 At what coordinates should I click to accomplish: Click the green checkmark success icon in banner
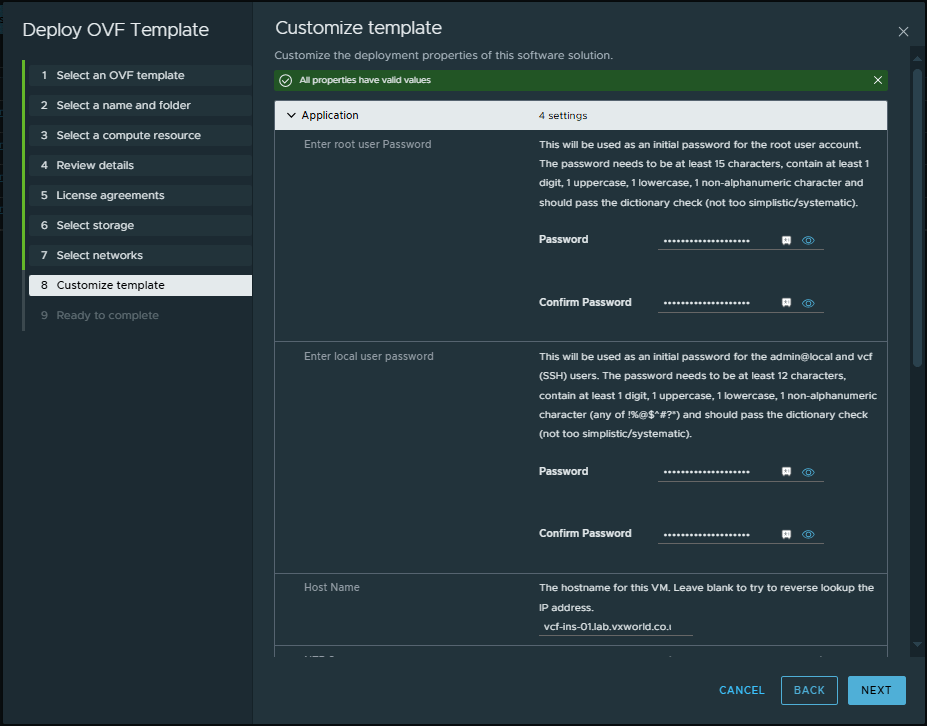(x=286, y=80)
